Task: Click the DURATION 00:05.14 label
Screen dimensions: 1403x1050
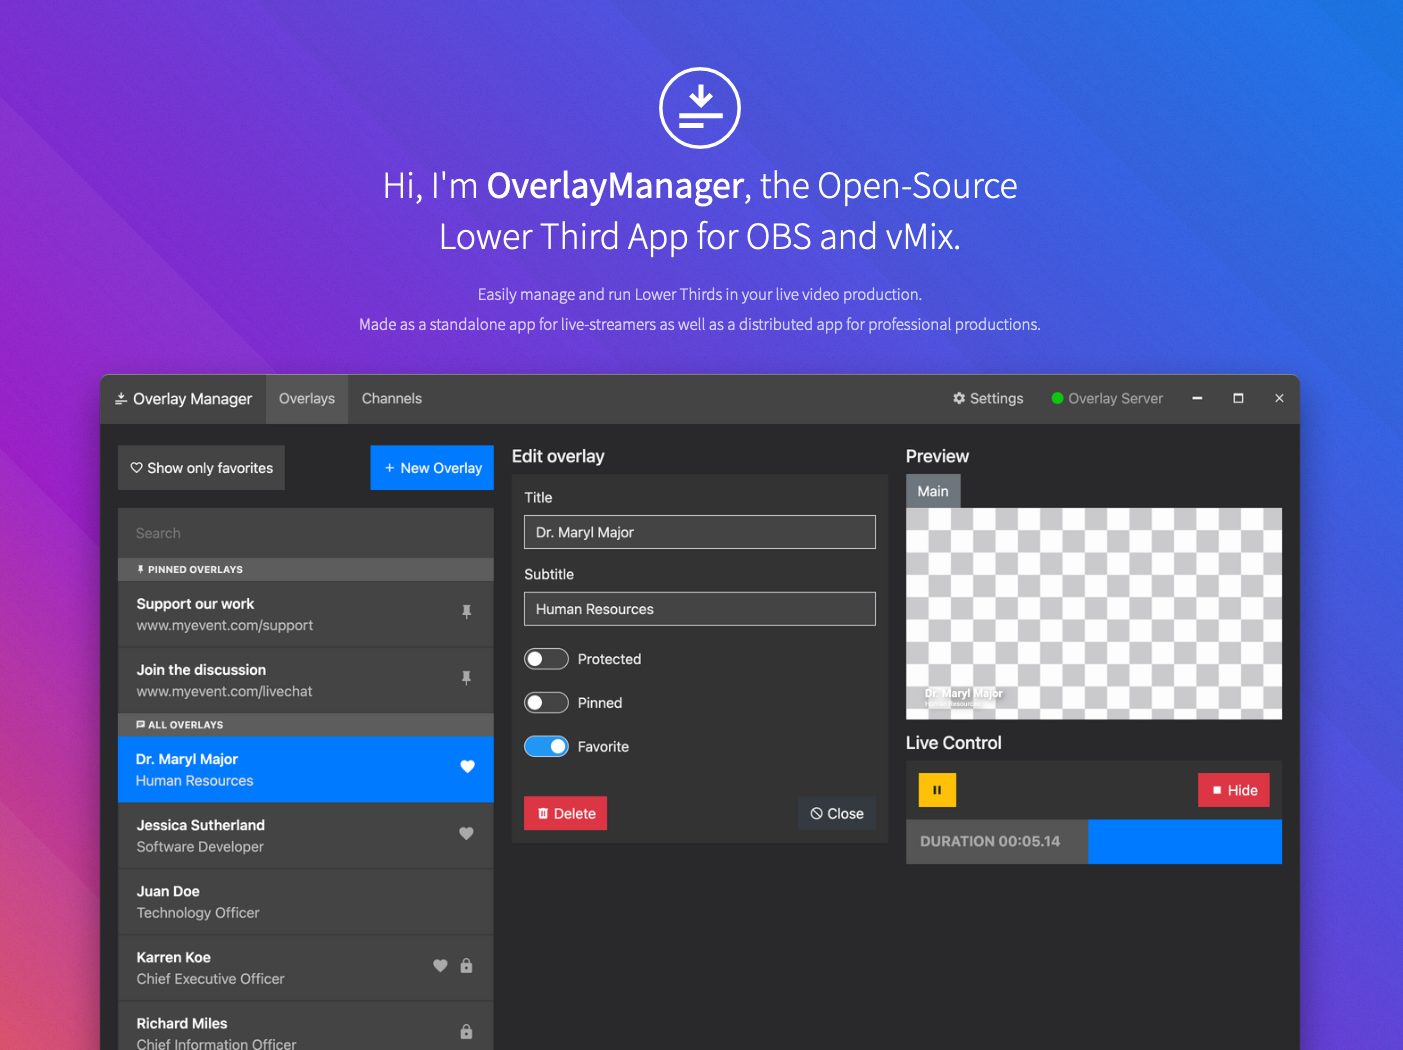Action: click(990, 842)
